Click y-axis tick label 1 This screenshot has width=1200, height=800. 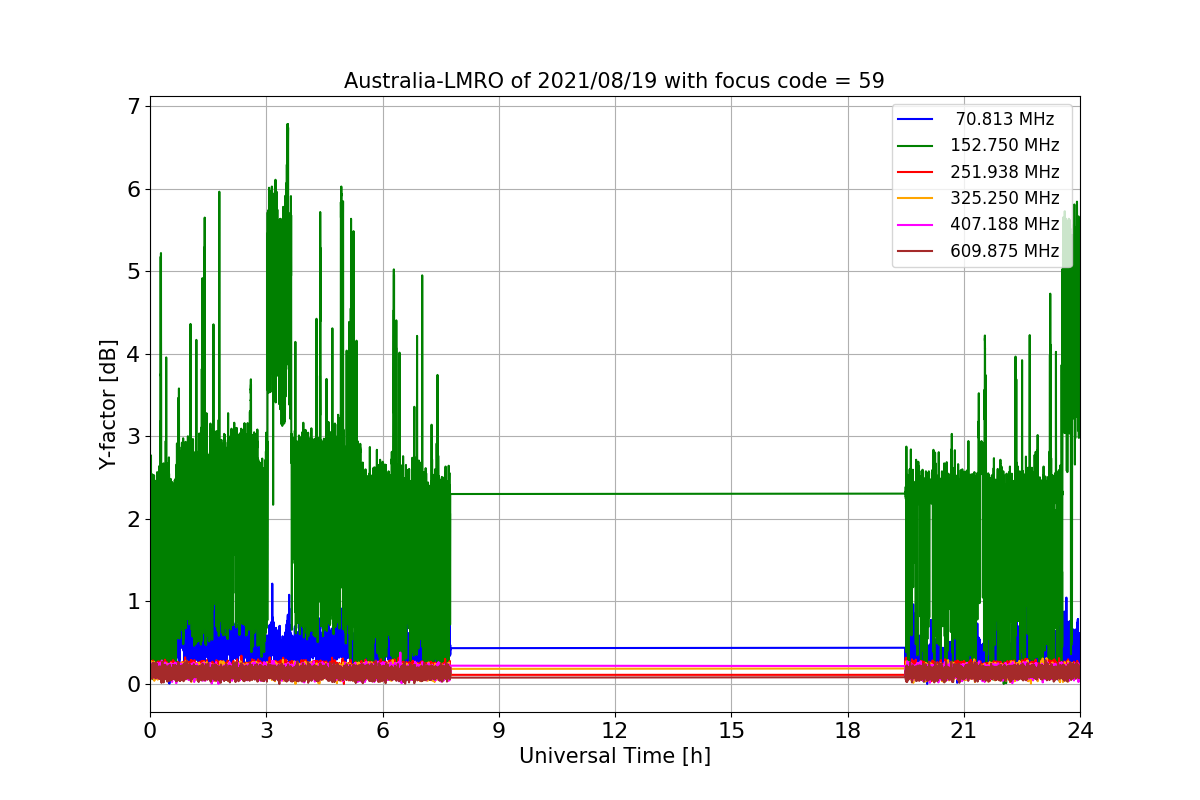pos(133,601)
